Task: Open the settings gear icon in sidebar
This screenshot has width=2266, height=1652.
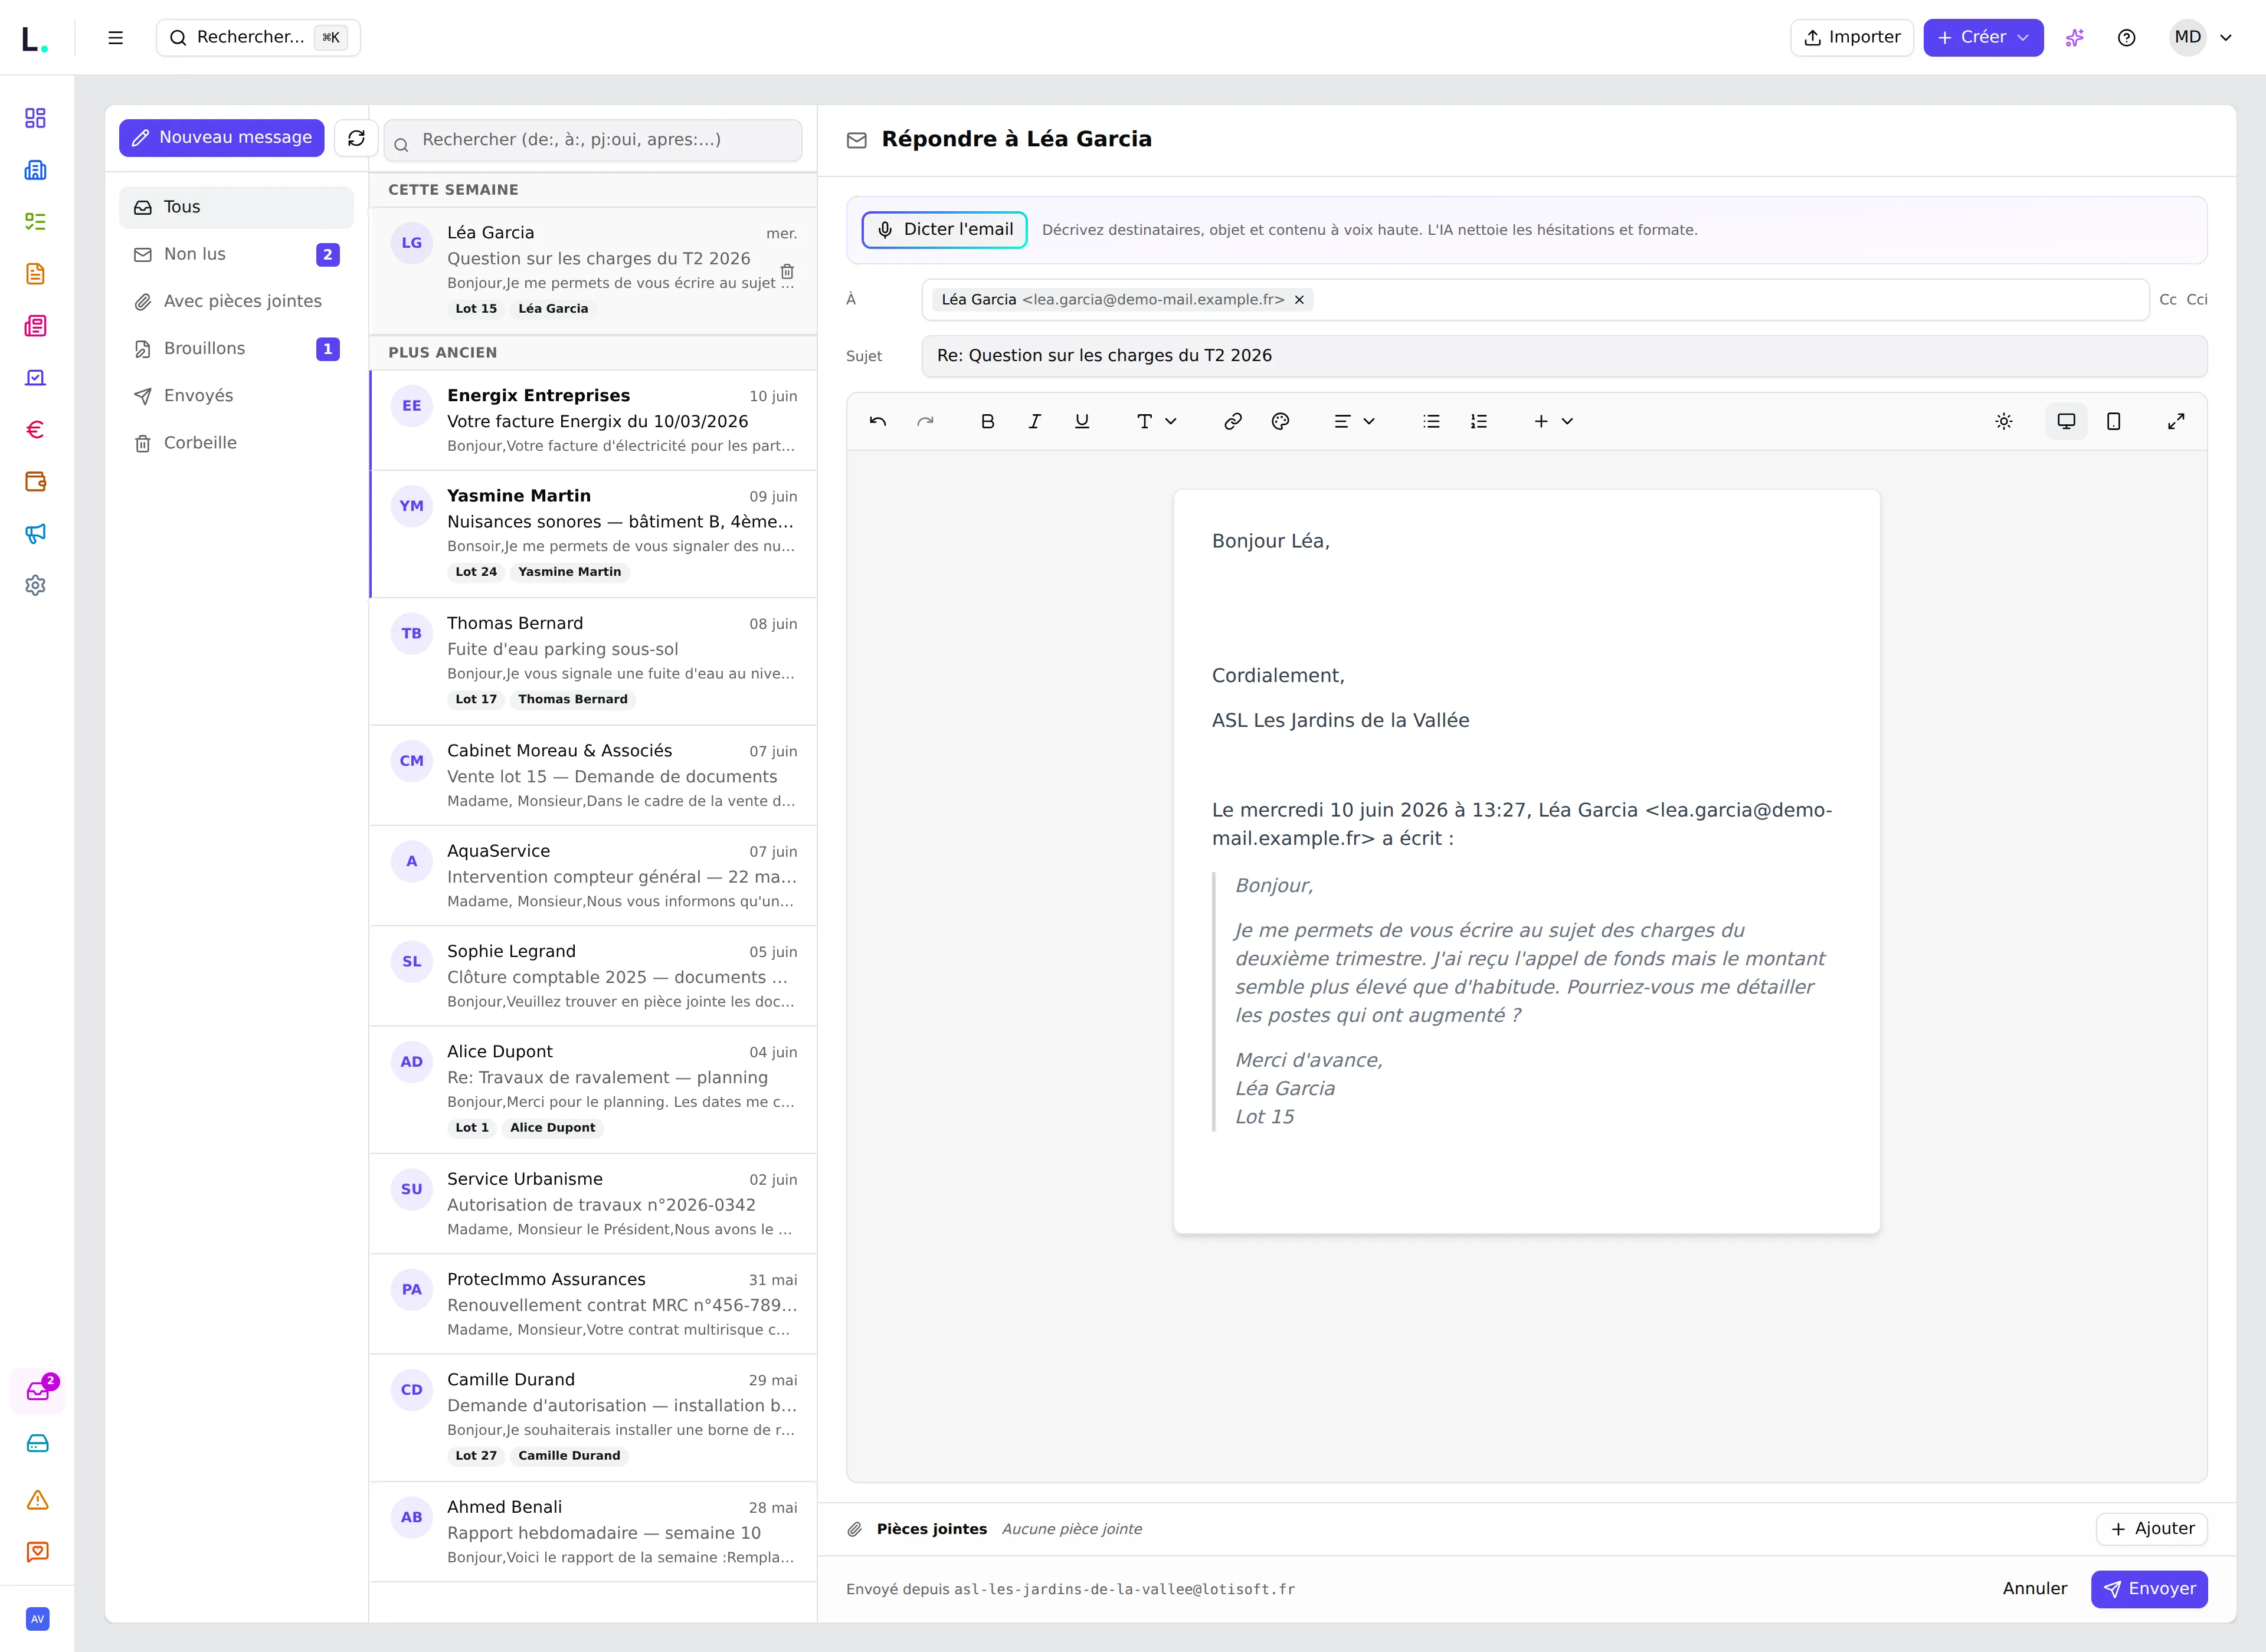Action: coord(36,586)
